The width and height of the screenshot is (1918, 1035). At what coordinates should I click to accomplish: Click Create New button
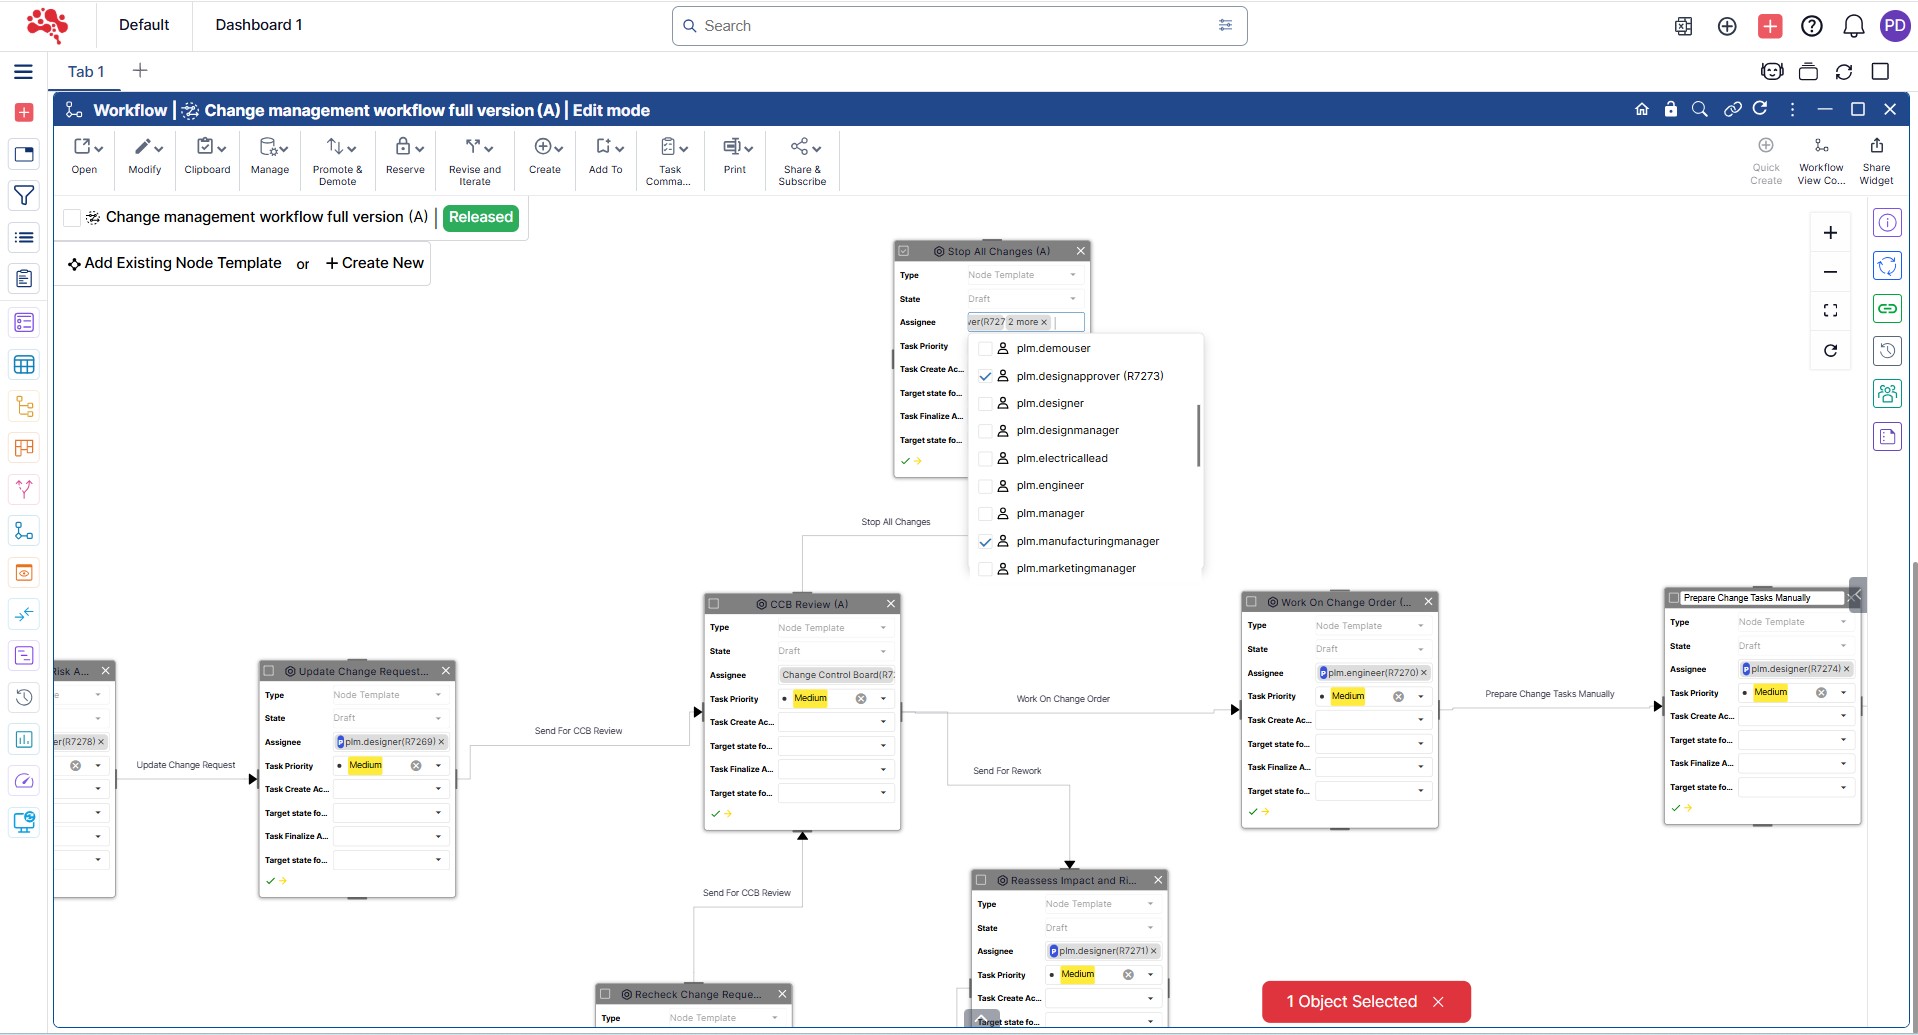pos(375,263)
